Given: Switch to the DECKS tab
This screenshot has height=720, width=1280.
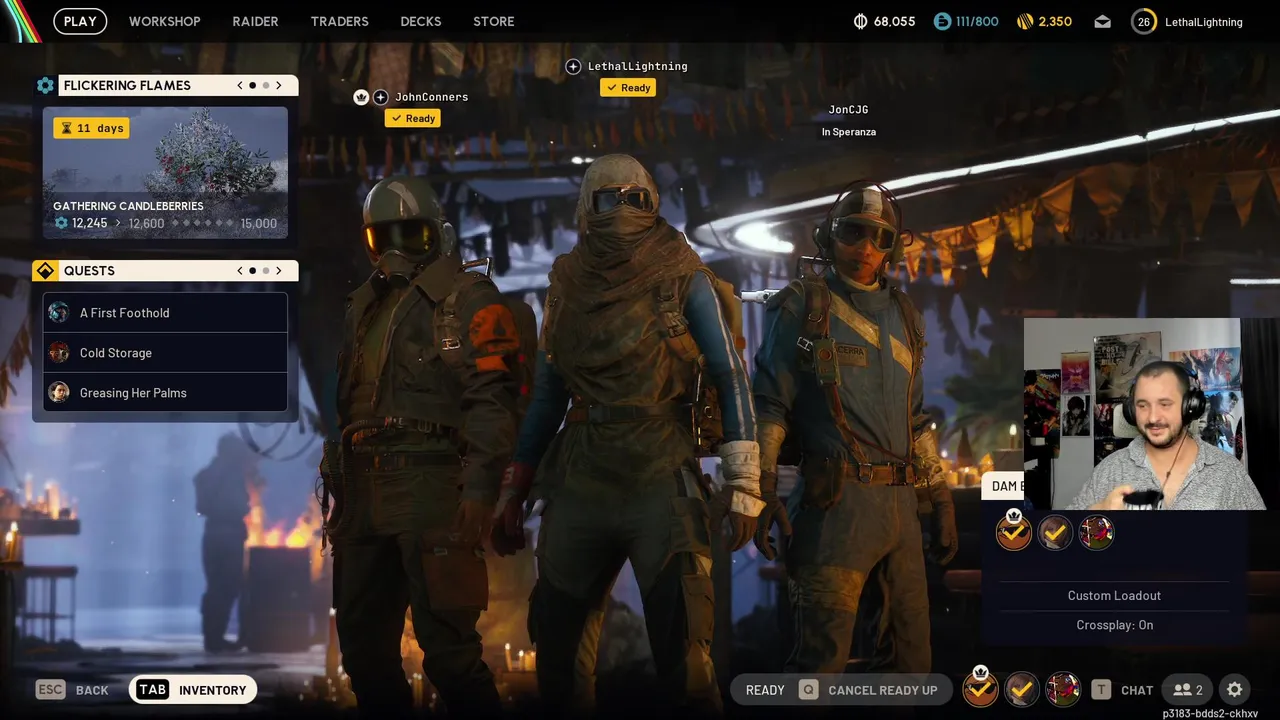Looking at the screenshot, I should pyautogui.click(x=421, y=21).
